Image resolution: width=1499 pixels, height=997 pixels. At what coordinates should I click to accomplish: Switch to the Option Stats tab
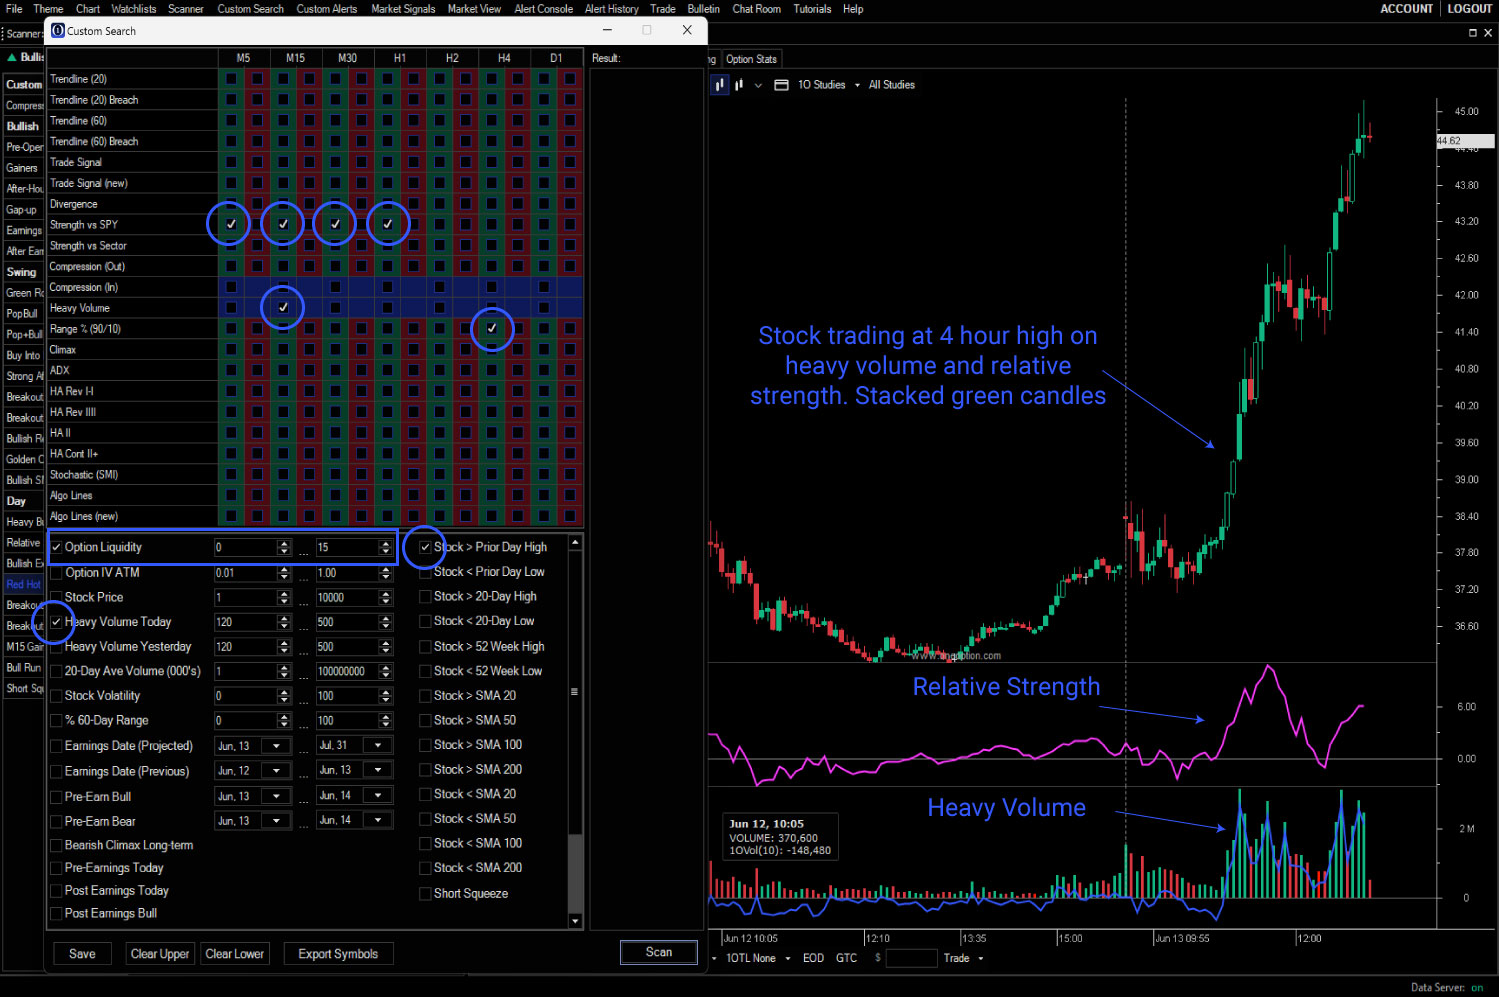[x=751, y=58]
